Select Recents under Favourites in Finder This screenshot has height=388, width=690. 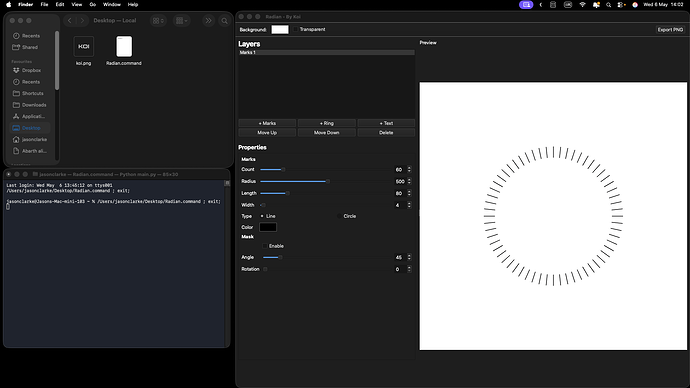click(31, 82)
